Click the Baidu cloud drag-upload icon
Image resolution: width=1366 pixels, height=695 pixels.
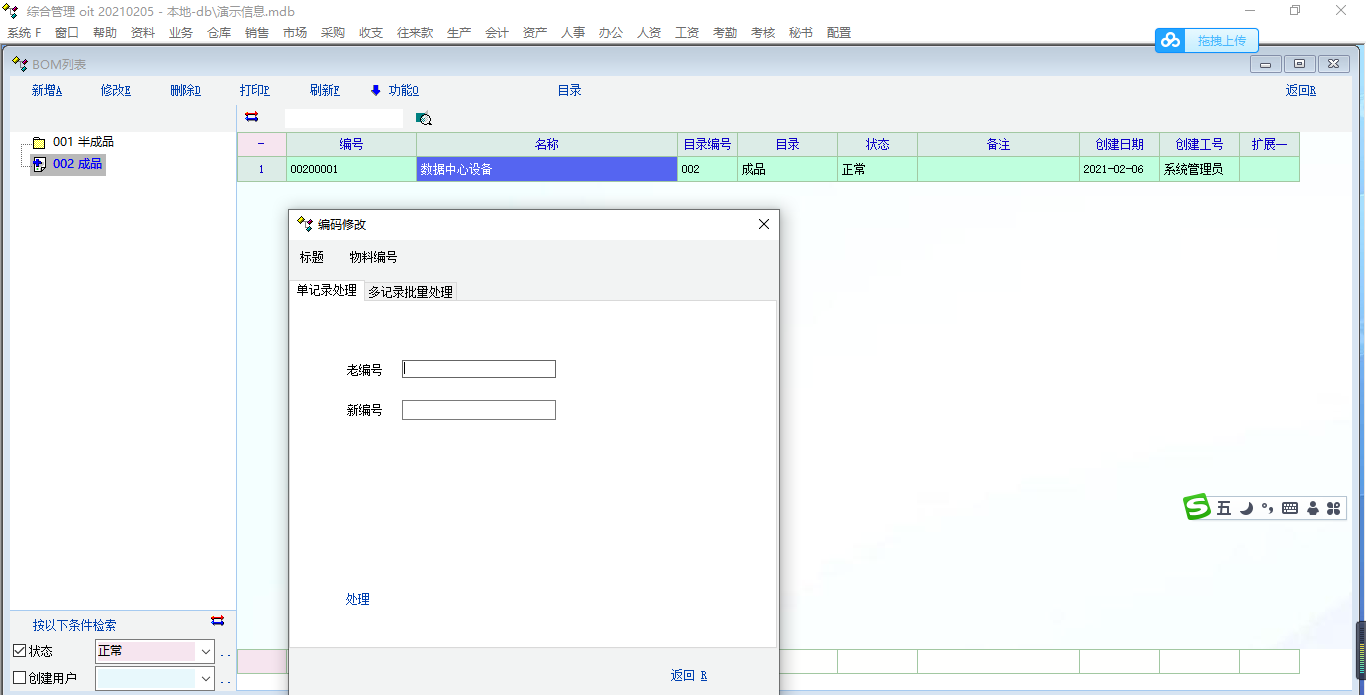coord(1170,41)
